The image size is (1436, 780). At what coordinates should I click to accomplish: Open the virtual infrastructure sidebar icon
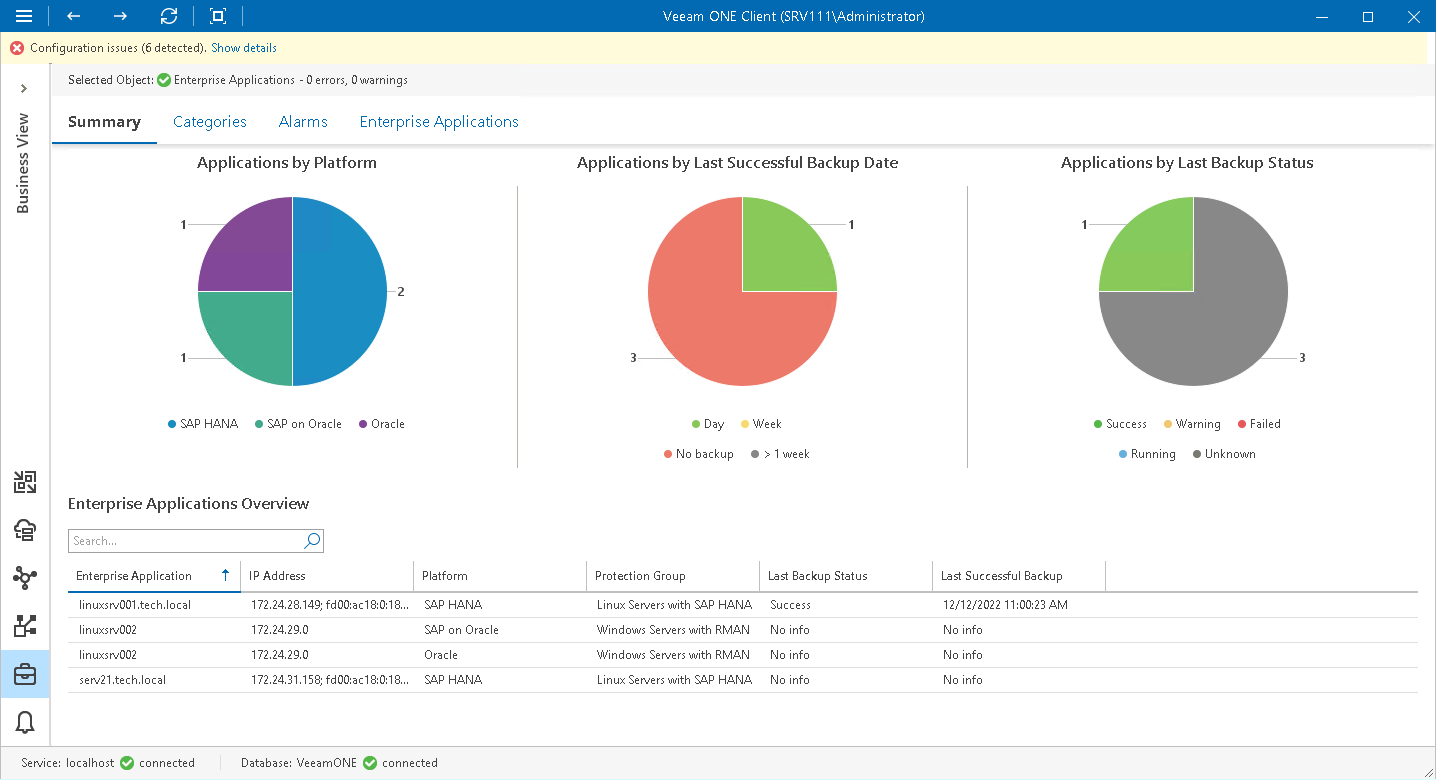24,482
